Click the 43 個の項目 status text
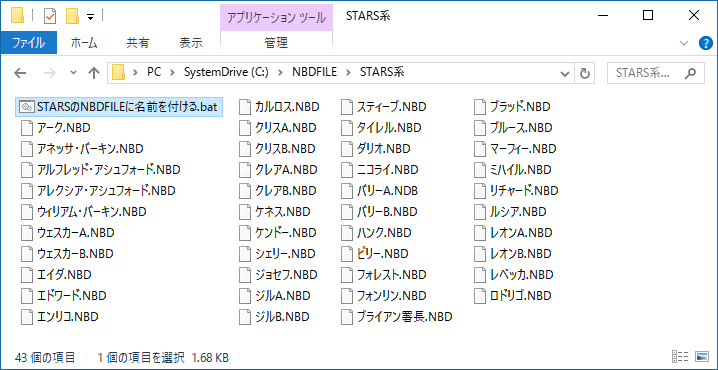 (45, 357)
